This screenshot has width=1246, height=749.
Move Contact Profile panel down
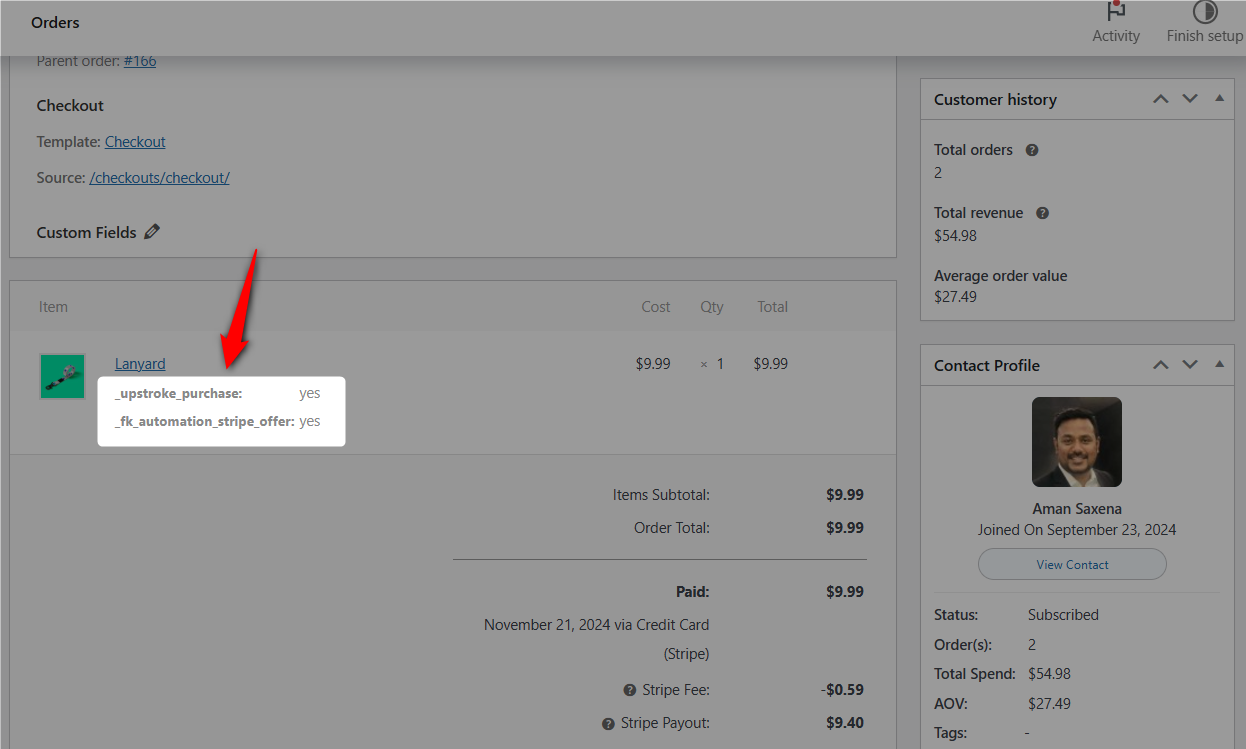click(x=1190, y=365)
